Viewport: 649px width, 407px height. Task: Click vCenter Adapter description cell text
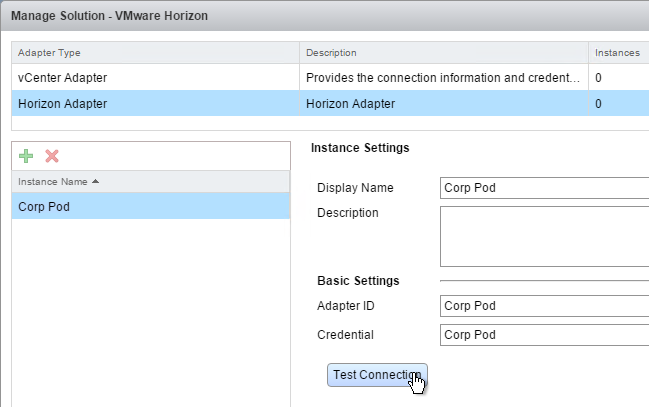442,77
